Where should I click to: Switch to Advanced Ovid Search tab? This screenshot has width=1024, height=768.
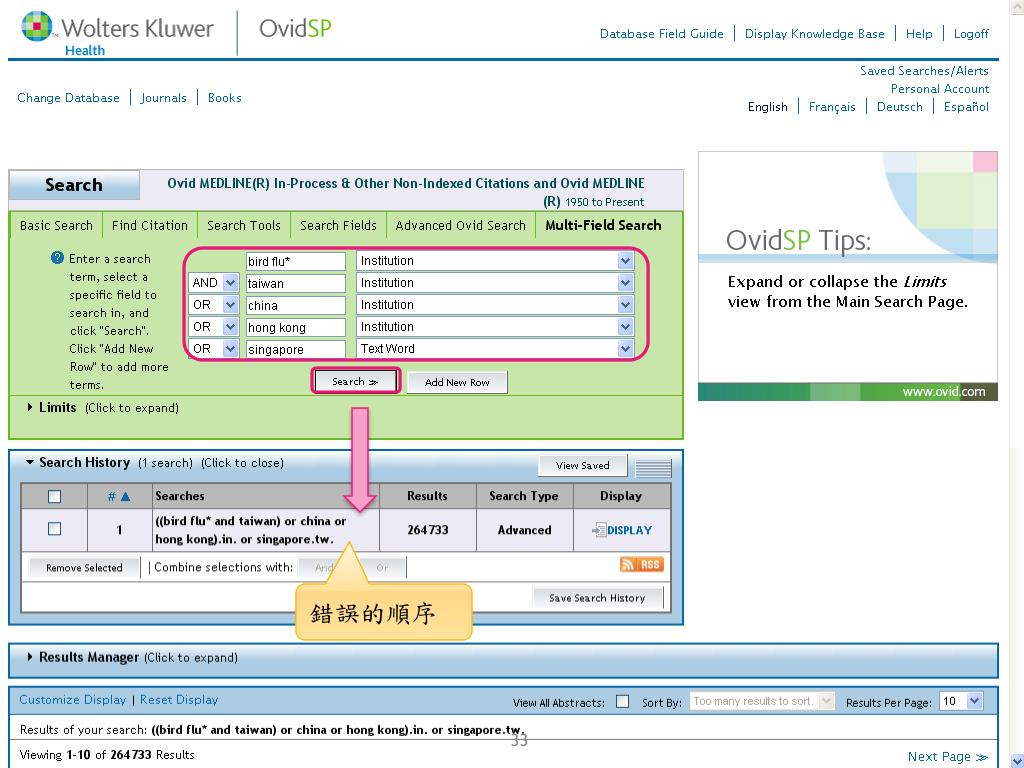[x=460, y=225]
